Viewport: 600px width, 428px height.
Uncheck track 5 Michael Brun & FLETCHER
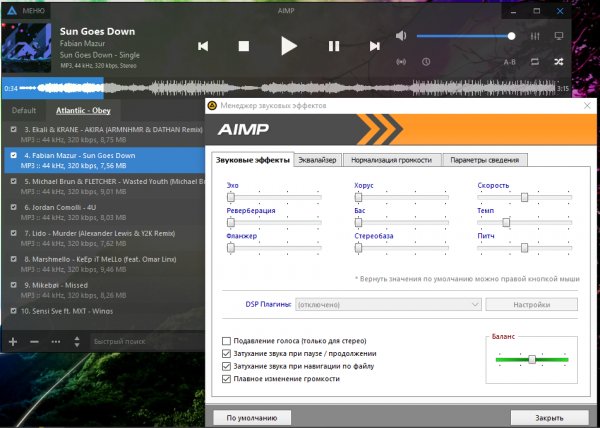click(14, 181)
